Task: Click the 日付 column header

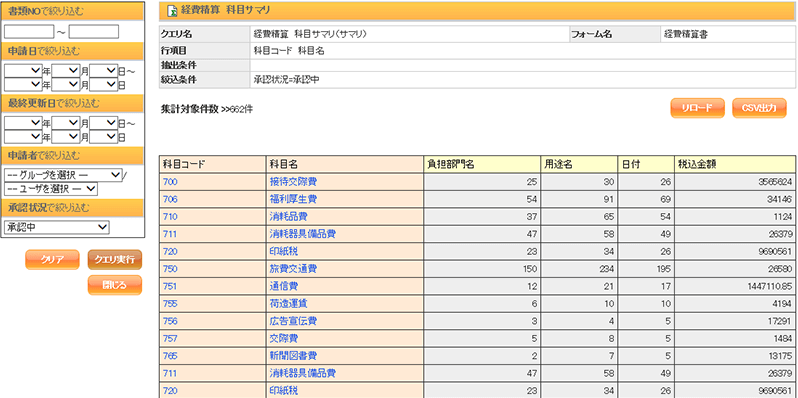Action: click(646, 164)
